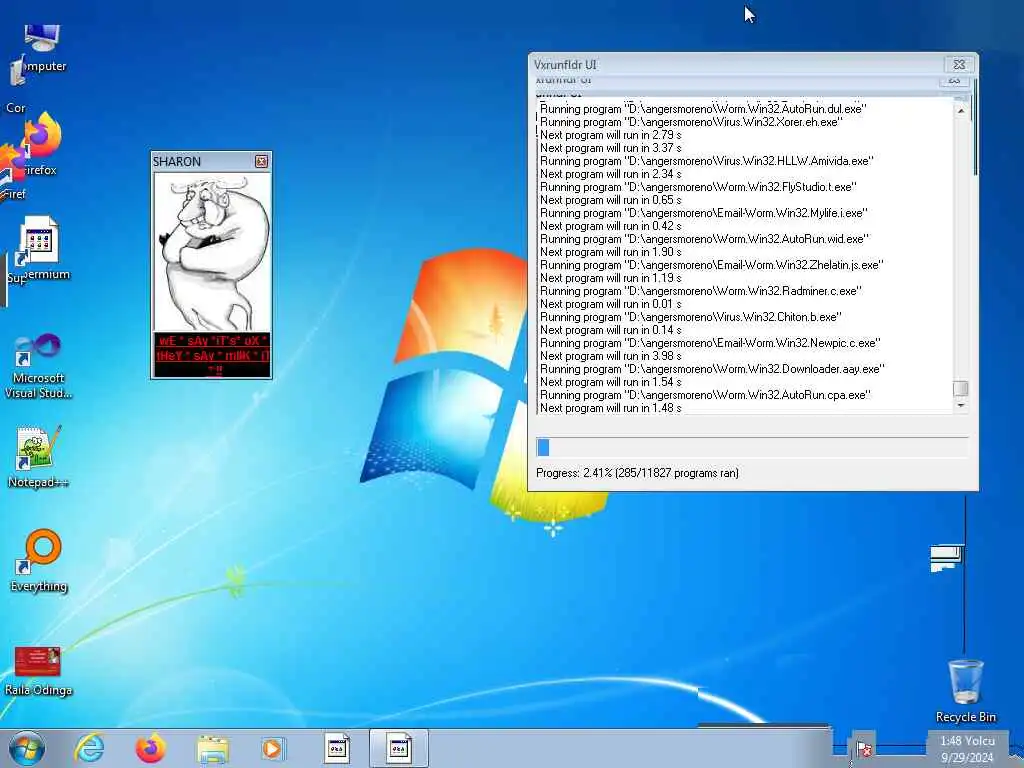Click the stray window icon above Recycle Bin

[x=946, y=558]
